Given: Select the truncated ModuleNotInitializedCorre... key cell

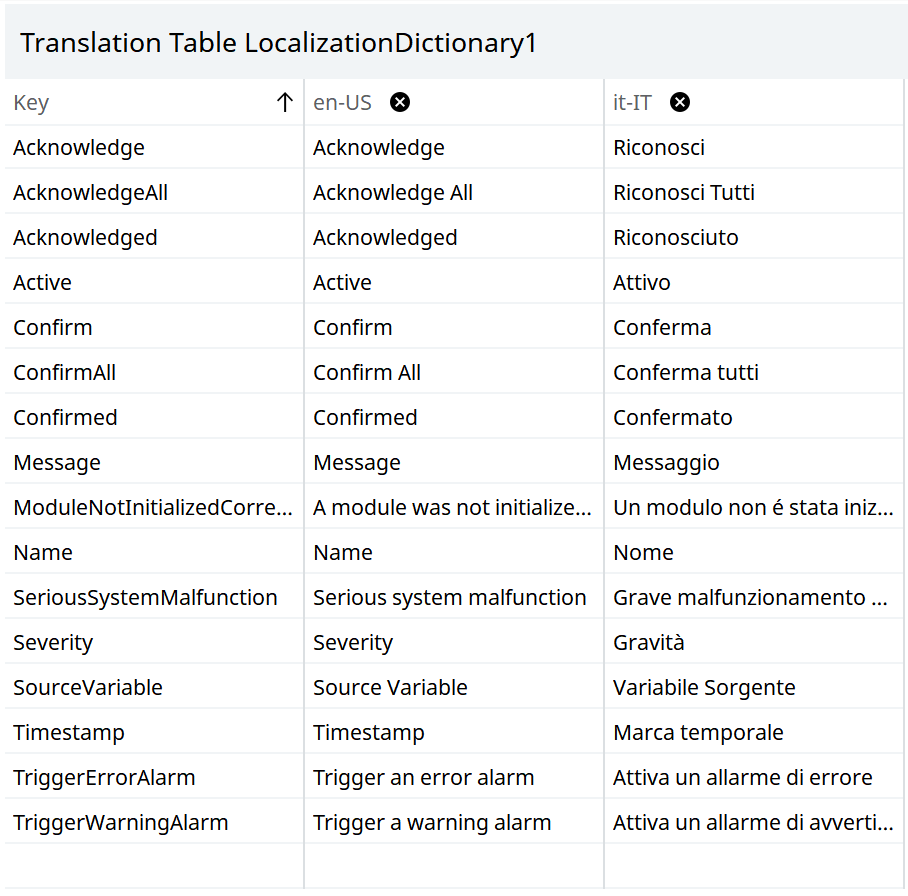Looking at the screenshot, I should coord(152,507).
